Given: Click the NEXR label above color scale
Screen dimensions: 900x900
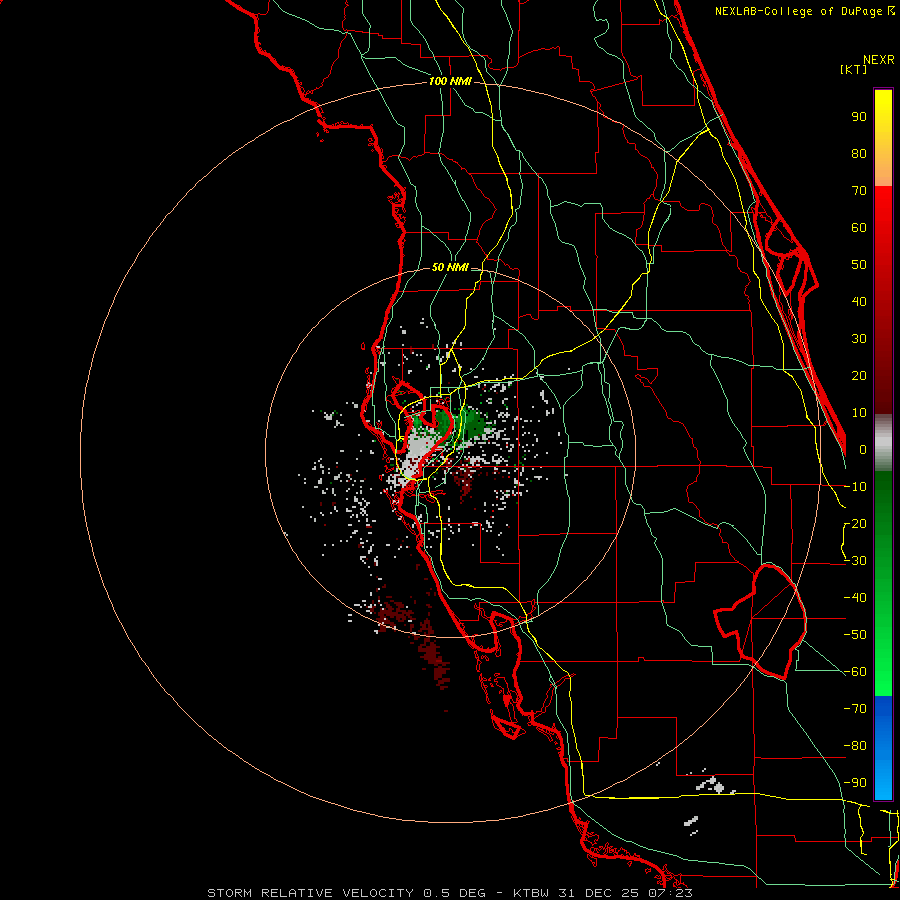Looking at the screenshot, I should (879, 60).
